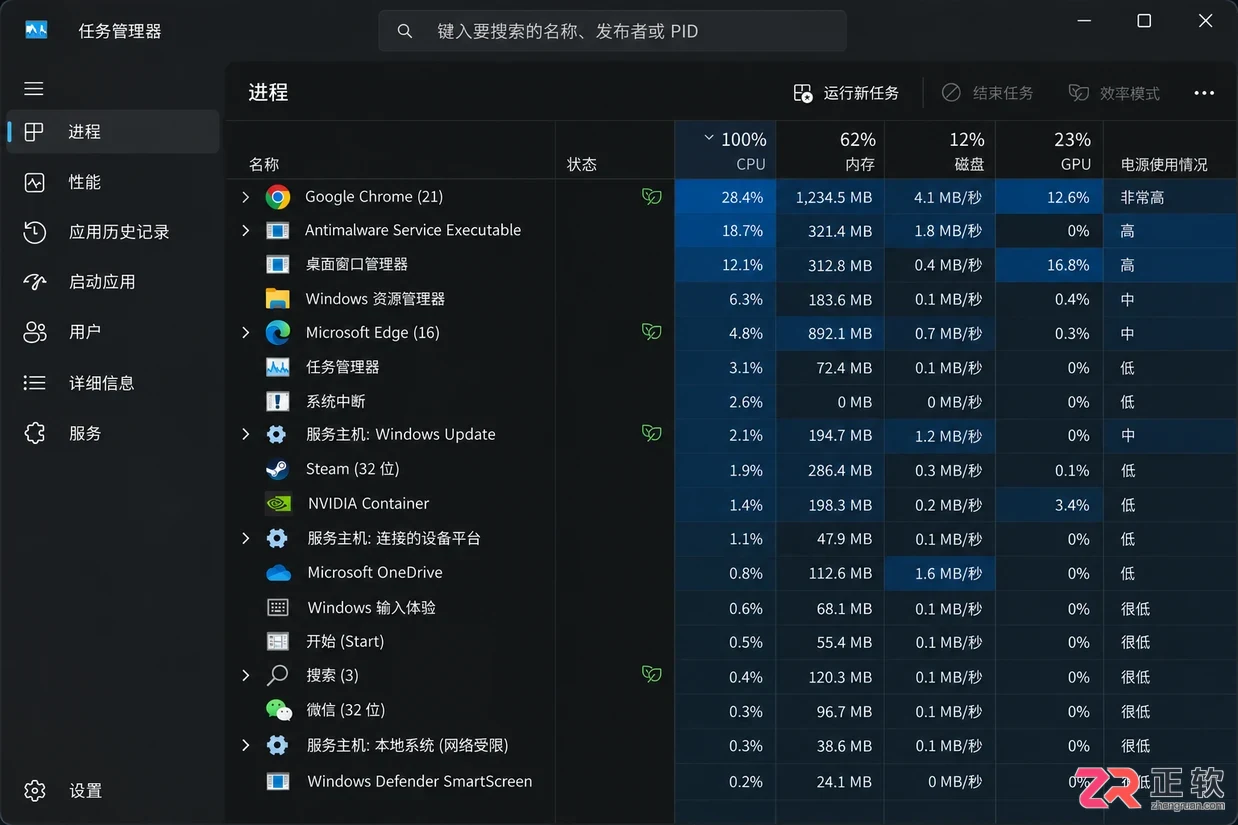Image resolution: width=1238 pixels, height=825 pixels.
Task: Click the 28.4% CPU value cell
Action: 725,198
